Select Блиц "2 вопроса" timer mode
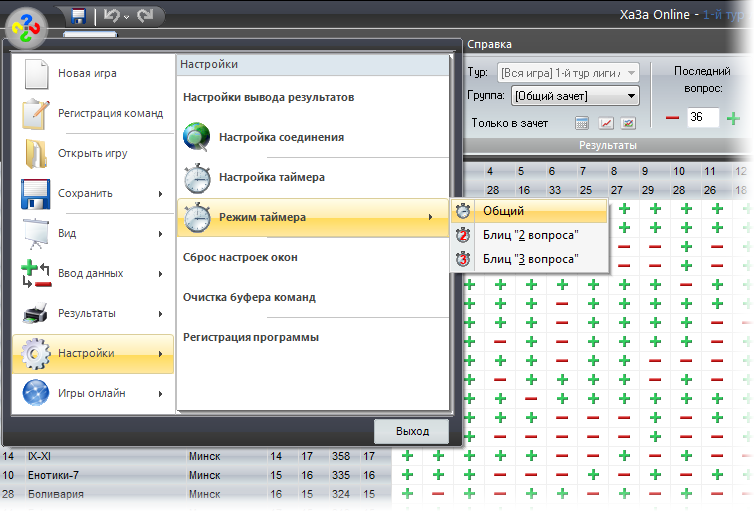 [x=530, y=235]
